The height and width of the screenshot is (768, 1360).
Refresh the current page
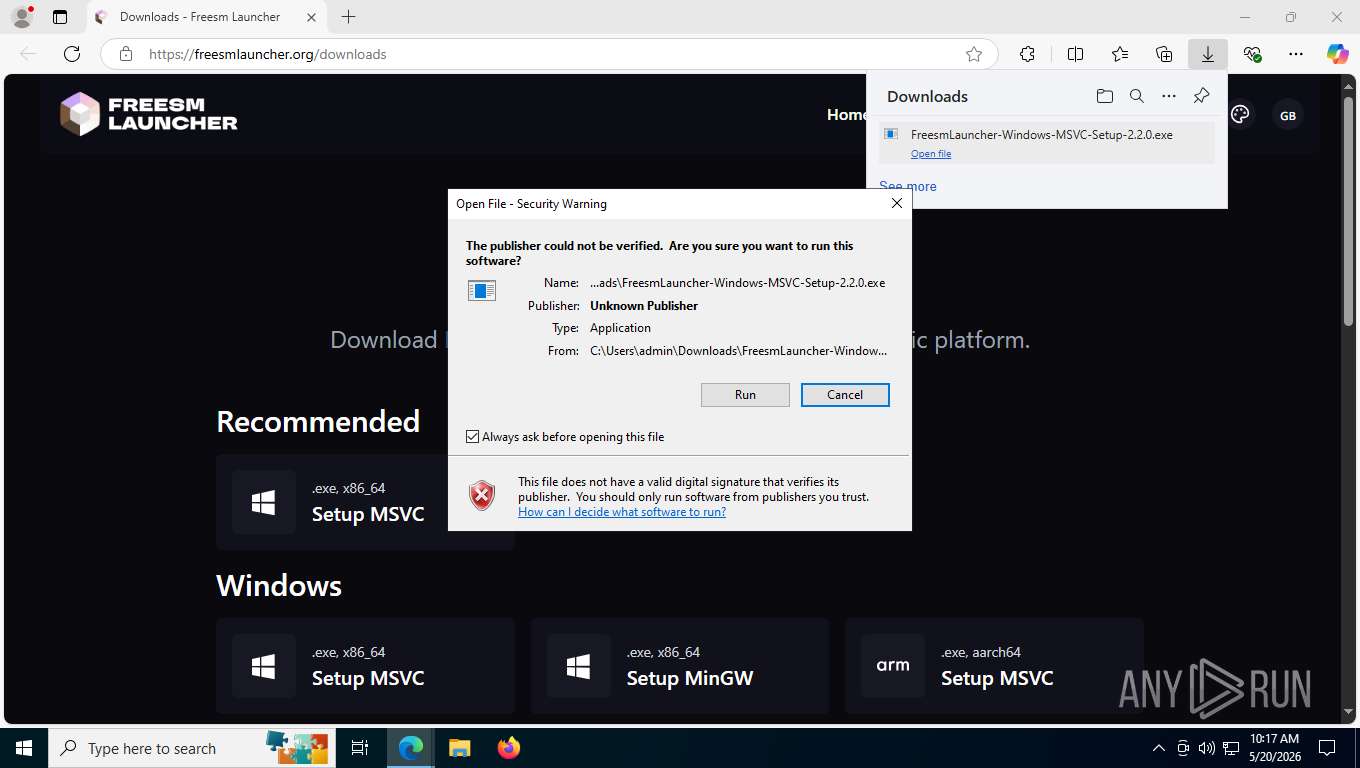[x=72, y=54]
